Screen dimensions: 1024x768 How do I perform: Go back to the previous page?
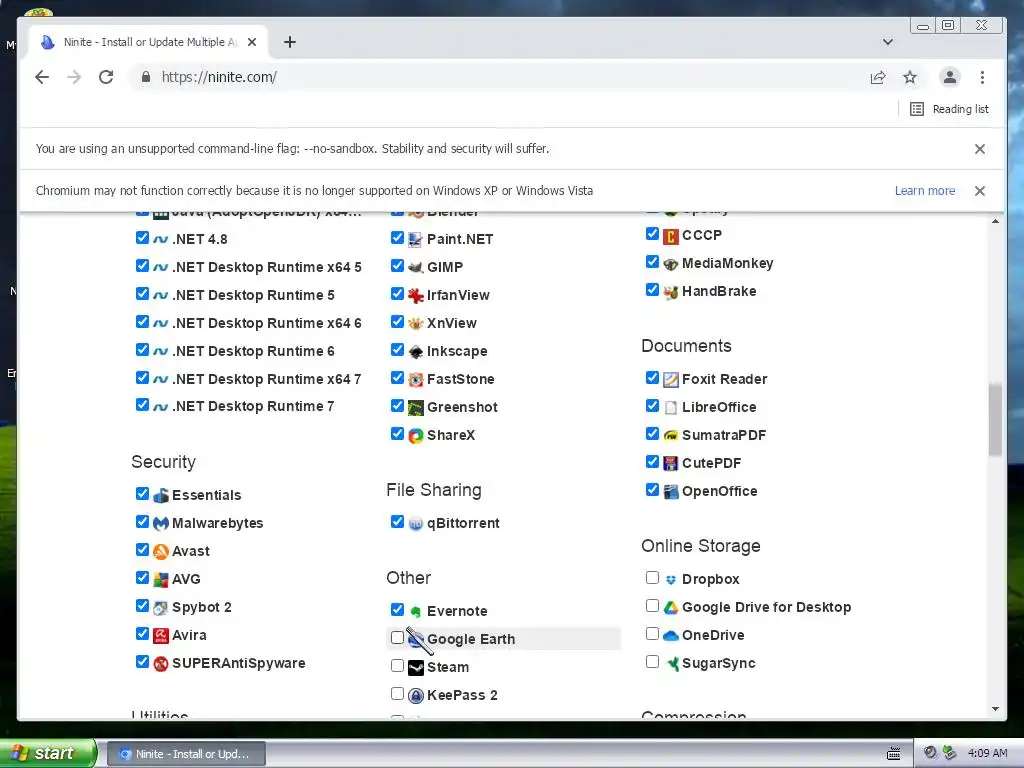(42, 77)
